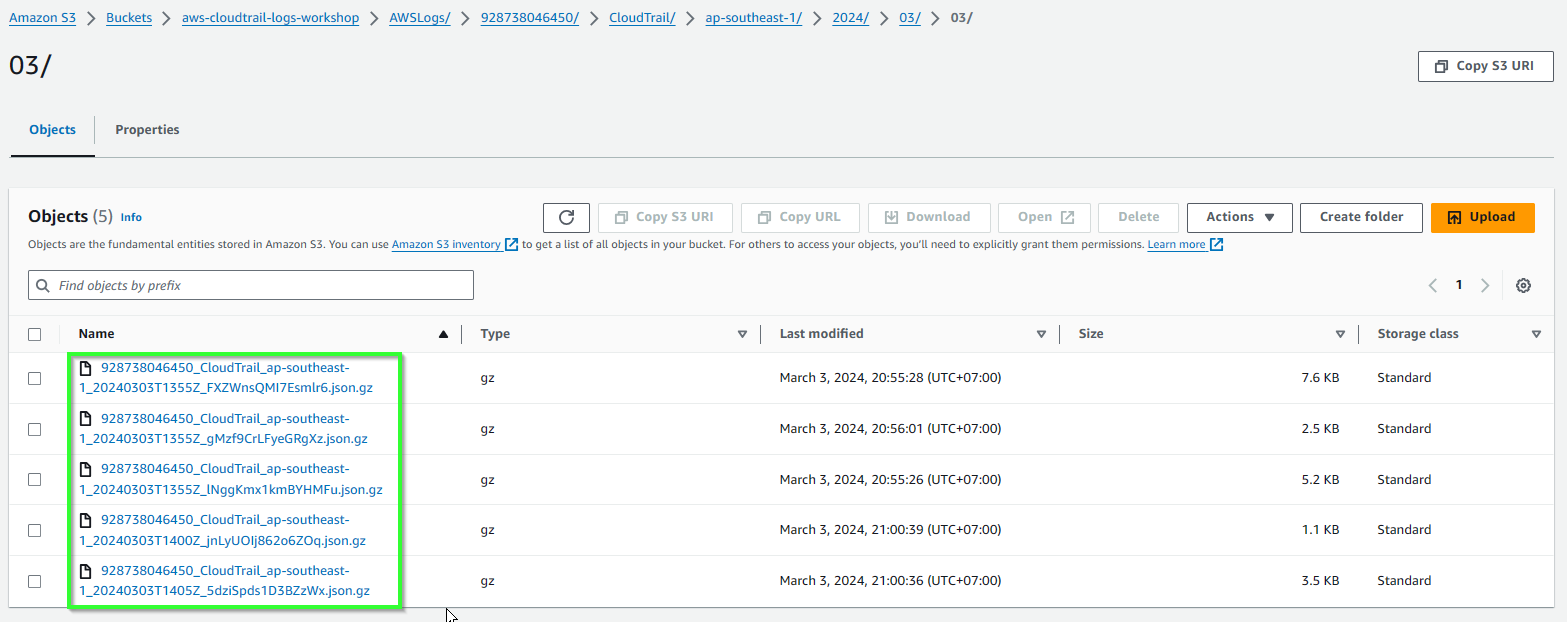The height and width of the screenshot is (622, 1567).
Task: Open the Info link beside Objects (5)
Action: tap(131, 217)
